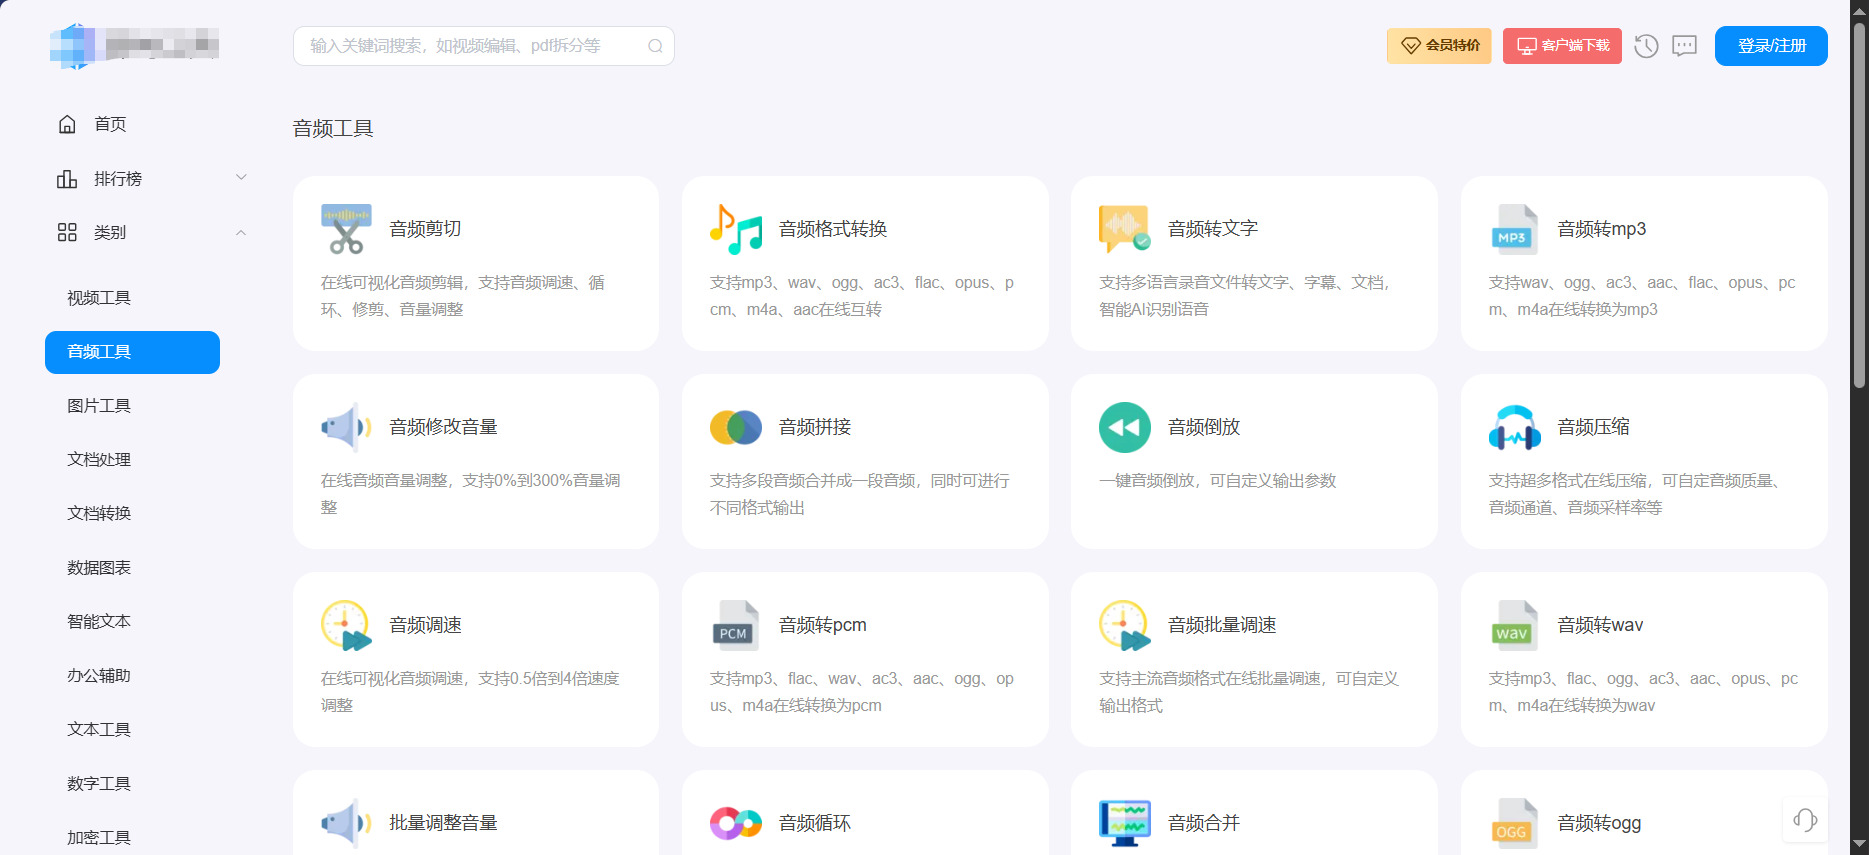Viewport: 1869px width, 855px height.
Task: Click the 音频倒放 description text
Action: (1218, 481)
